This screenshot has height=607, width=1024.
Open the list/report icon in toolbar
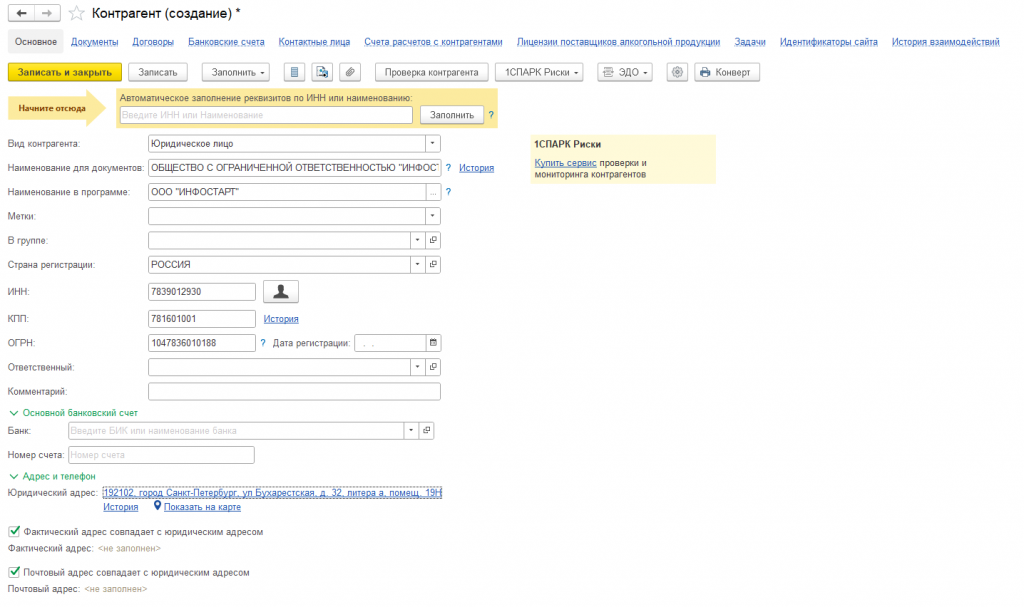coord(295,73)
